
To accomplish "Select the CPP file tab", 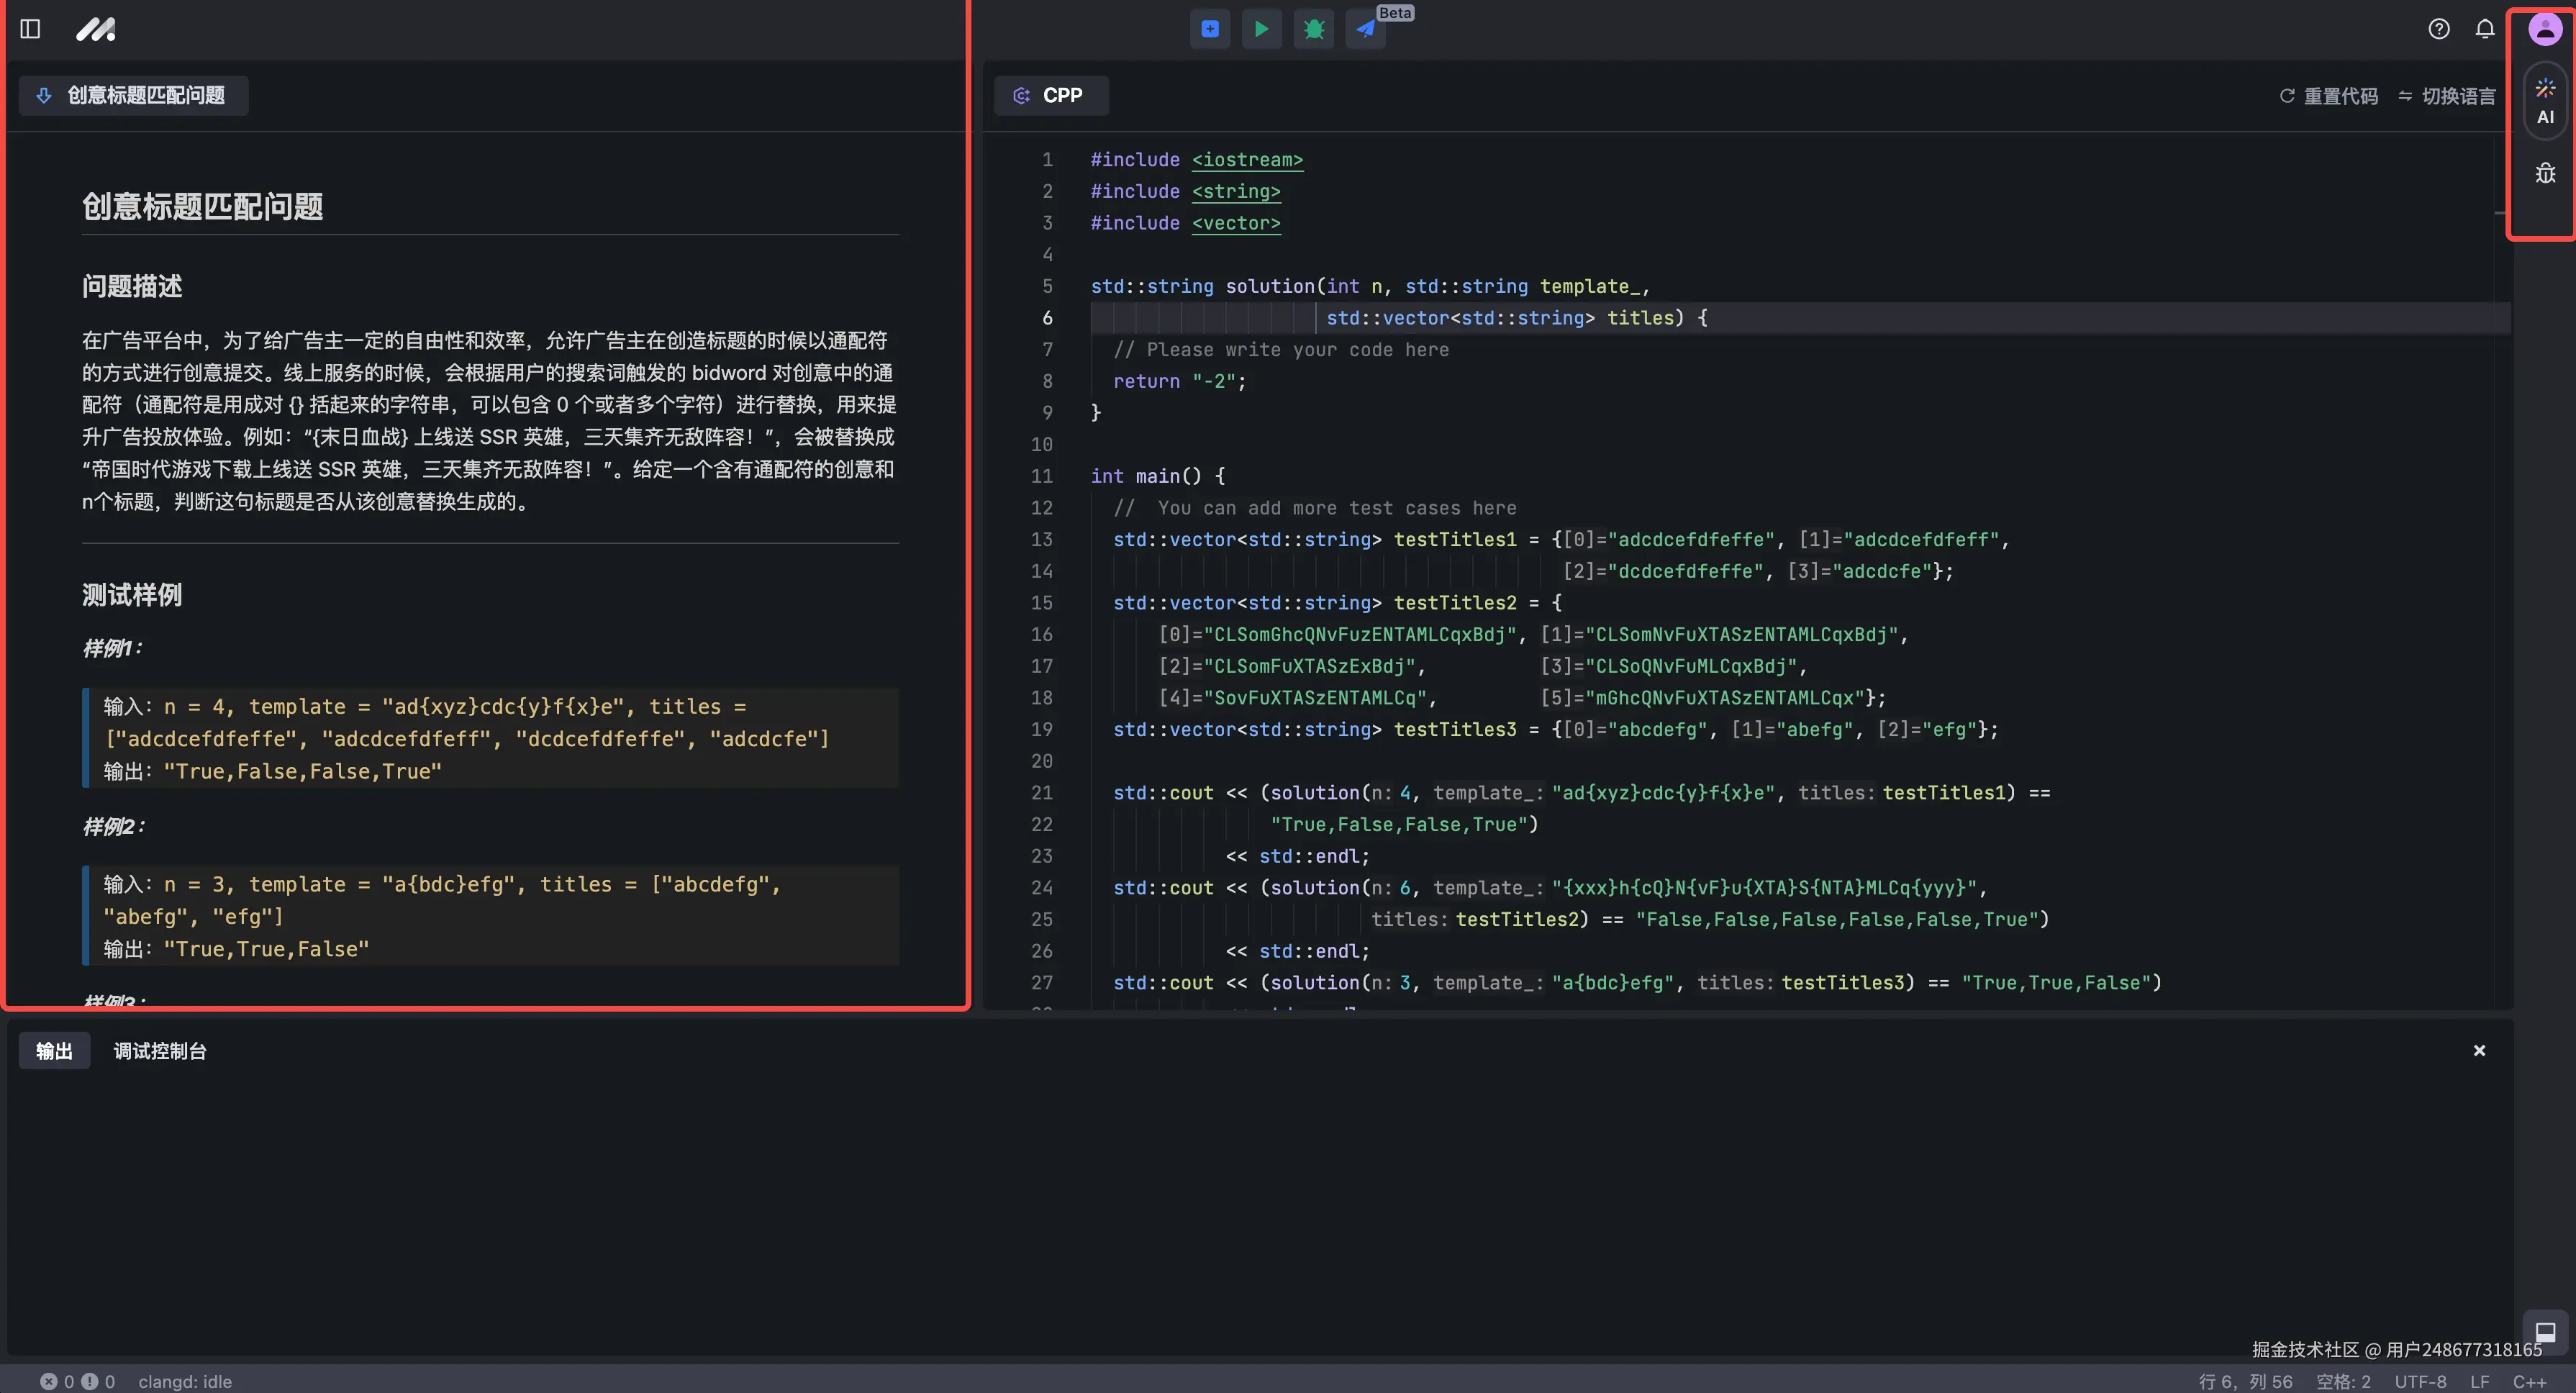I will click(x=1050, y=95).
